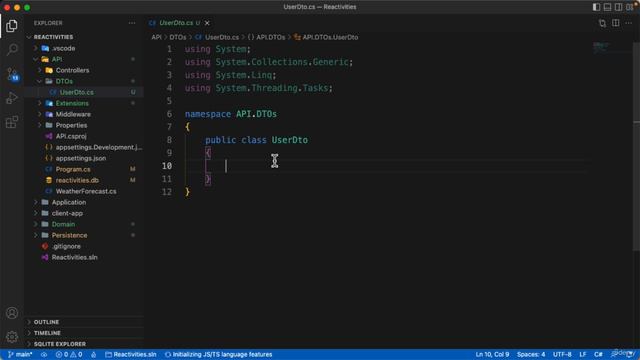Click the publish to cloud status icon
This screenshot has height=360, width=640.
[44, 355]
